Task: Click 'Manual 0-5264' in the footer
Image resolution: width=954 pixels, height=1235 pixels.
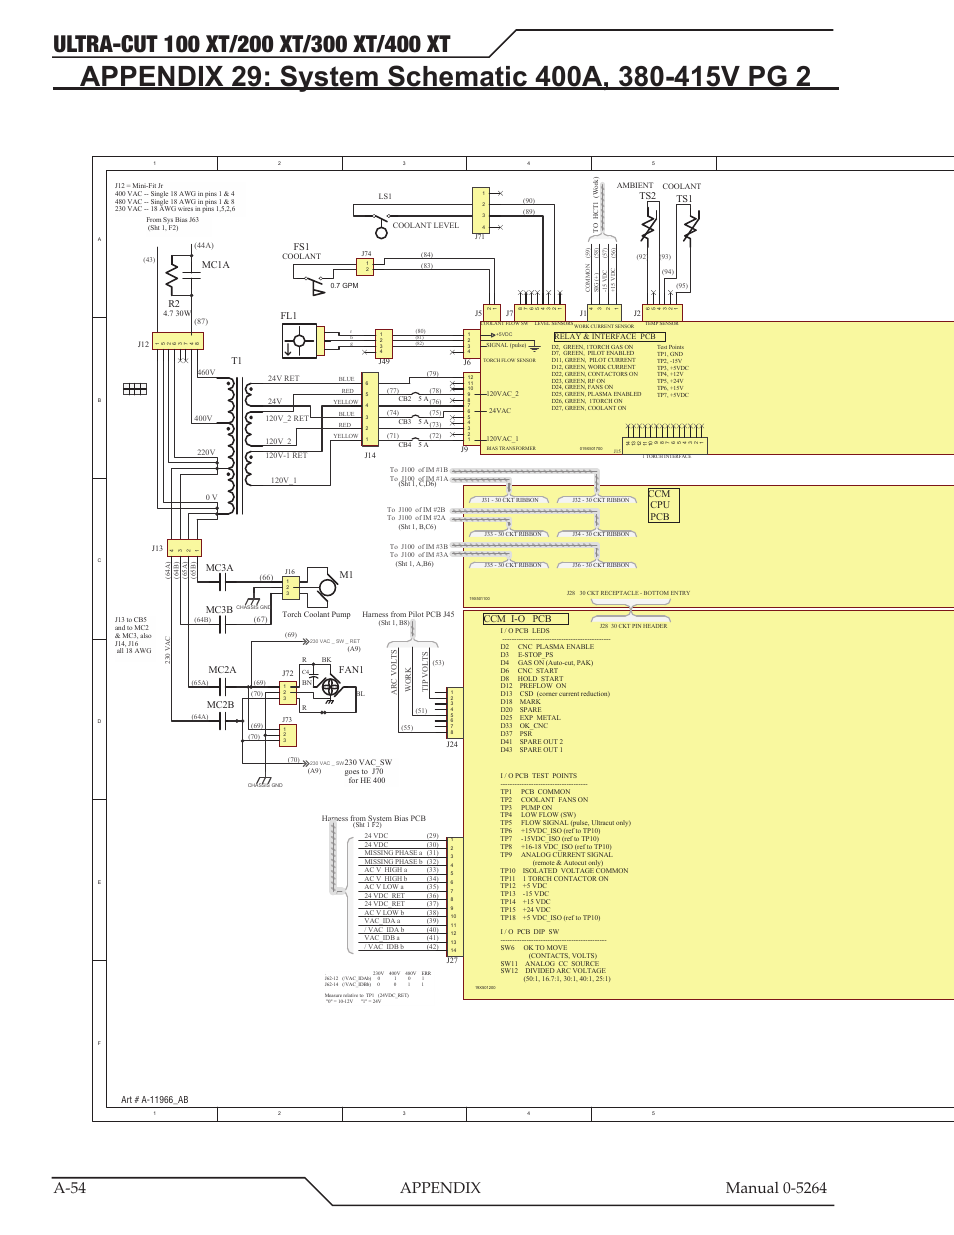Action: tap(776, 1187)
